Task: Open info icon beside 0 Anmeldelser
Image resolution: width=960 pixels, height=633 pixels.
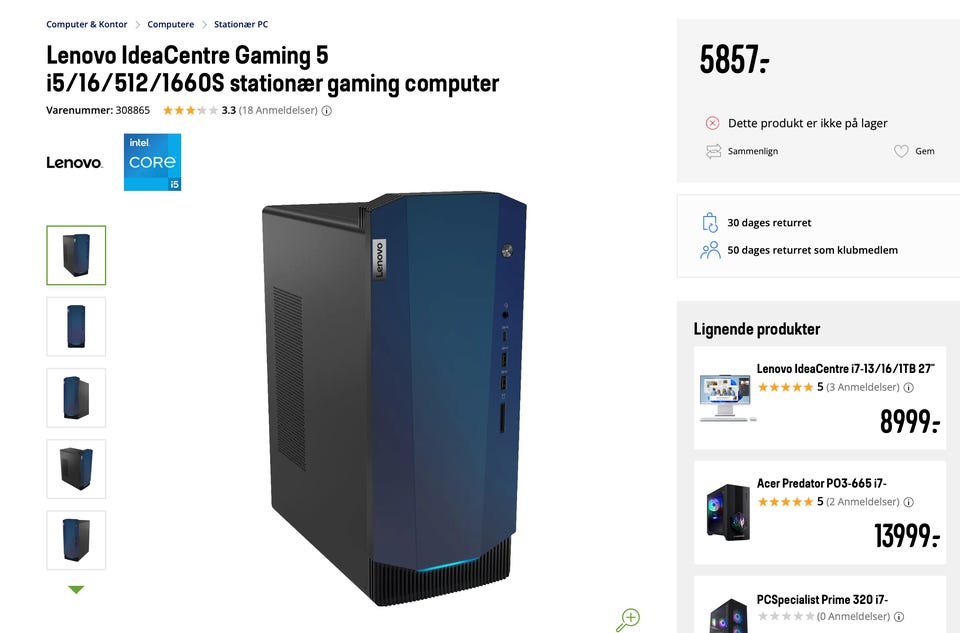Action: (x=899, y=616)
